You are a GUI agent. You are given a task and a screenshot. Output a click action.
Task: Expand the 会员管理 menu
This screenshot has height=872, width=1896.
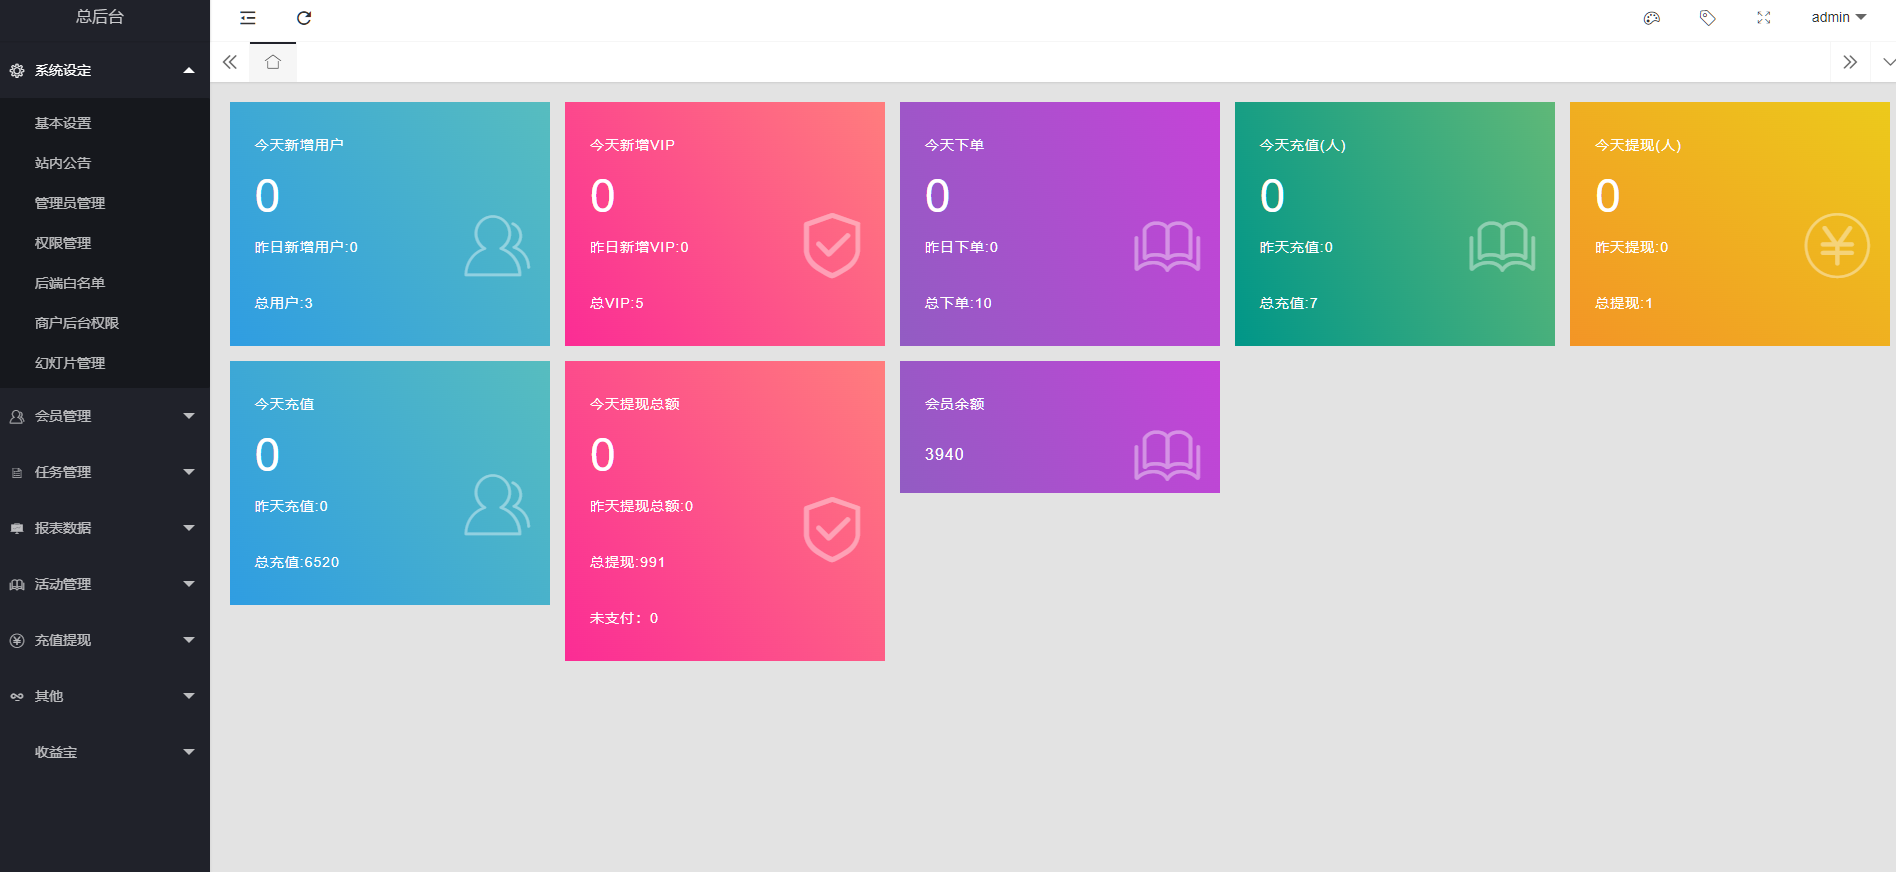point(104,416)
